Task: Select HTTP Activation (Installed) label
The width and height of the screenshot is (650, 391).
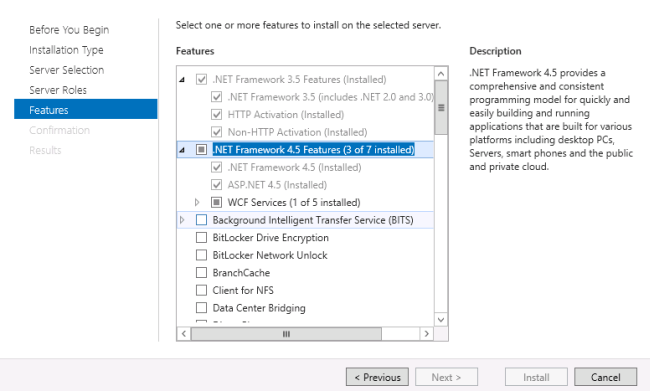Action: coord(286,114)
